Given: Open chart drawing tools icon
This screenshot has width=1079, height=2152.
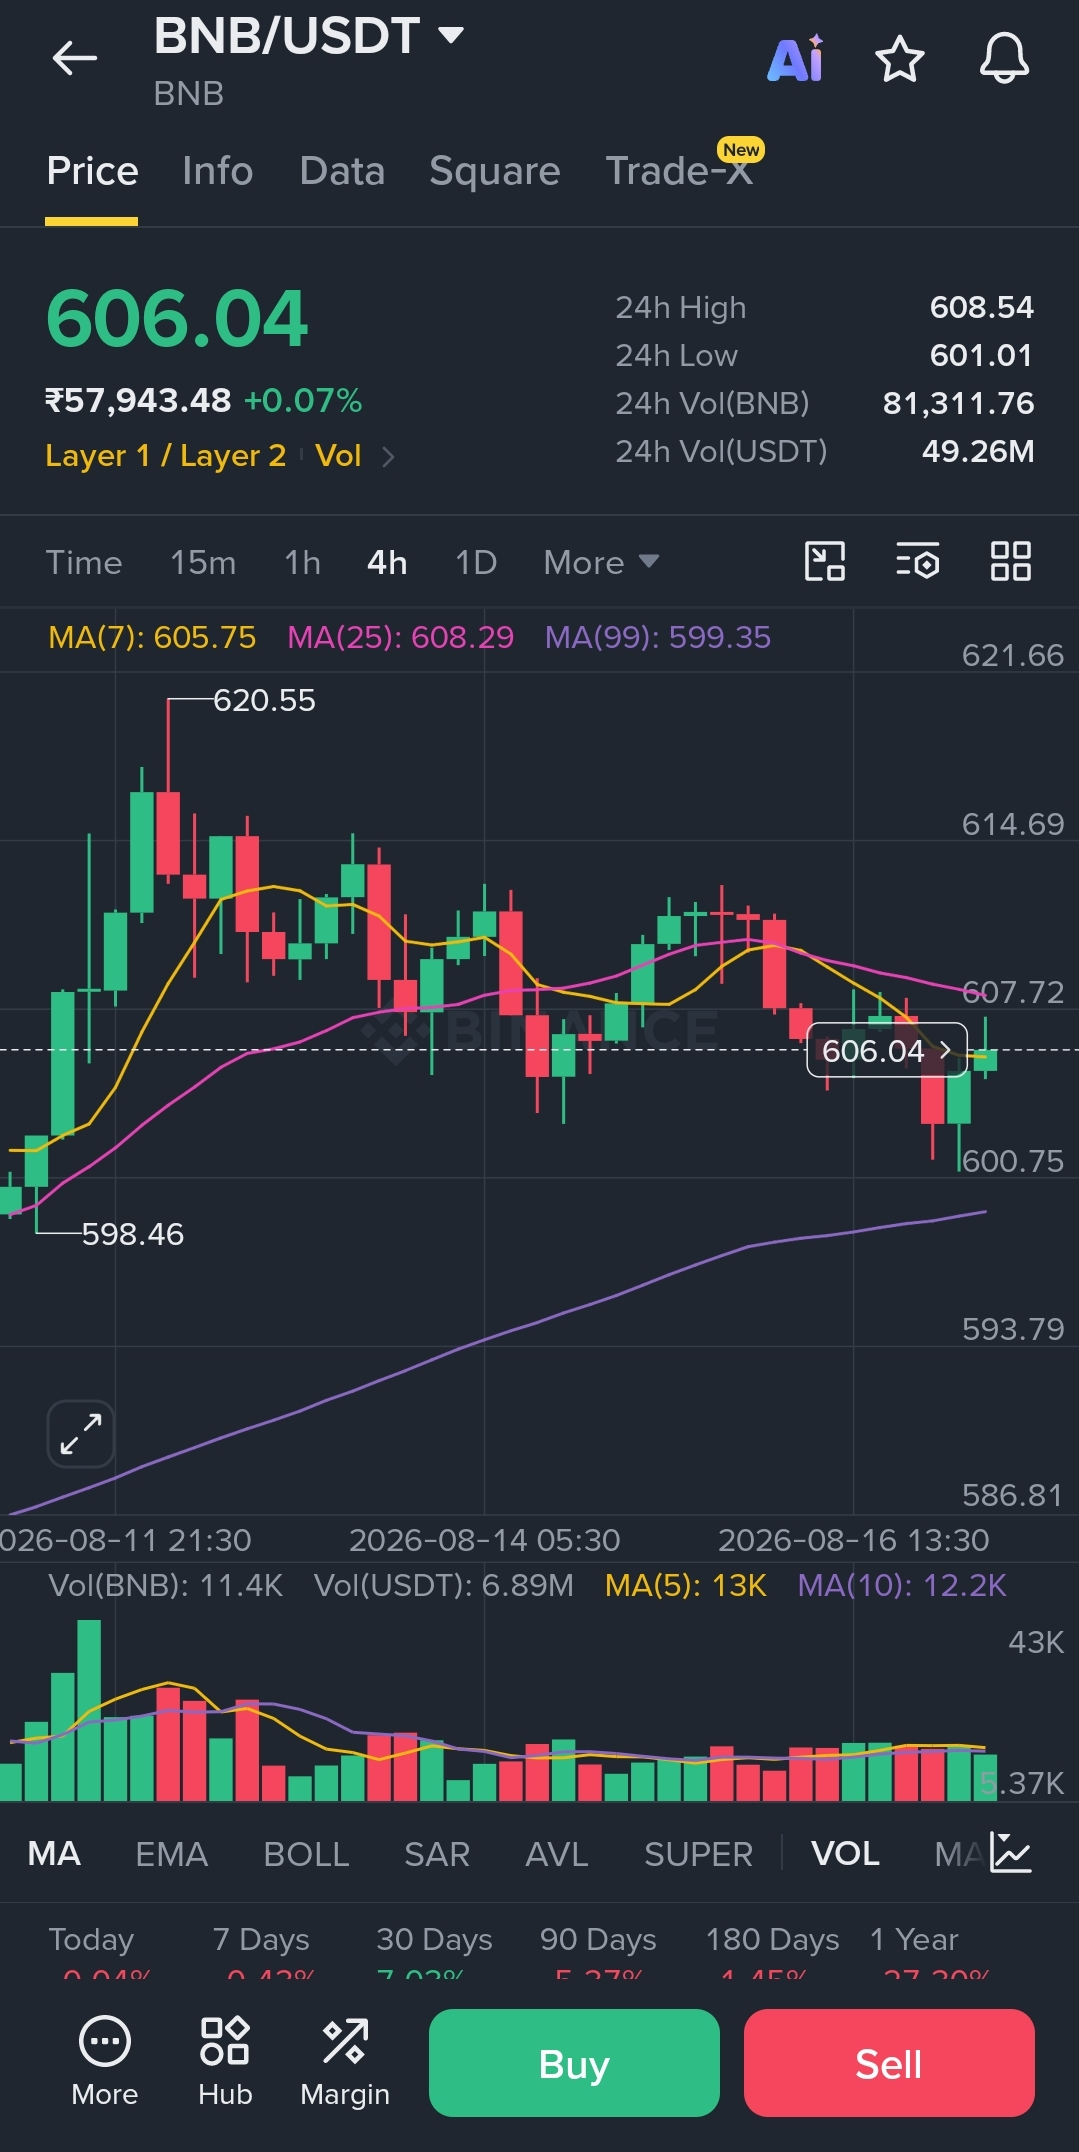Looking at the screenshot, I should [825, 561].
